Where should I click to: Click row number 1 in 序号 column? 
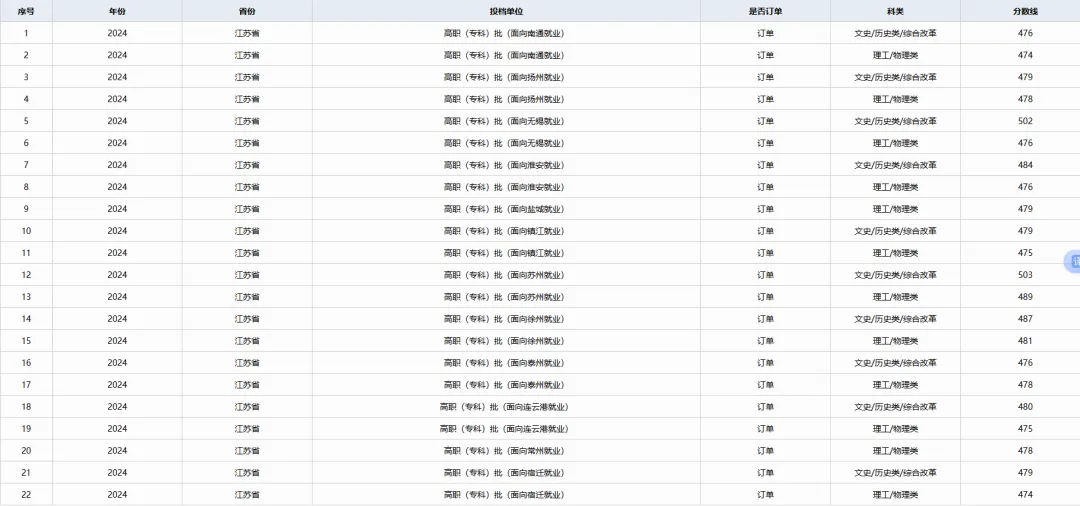pyautogui.click(x=26, y=33)
